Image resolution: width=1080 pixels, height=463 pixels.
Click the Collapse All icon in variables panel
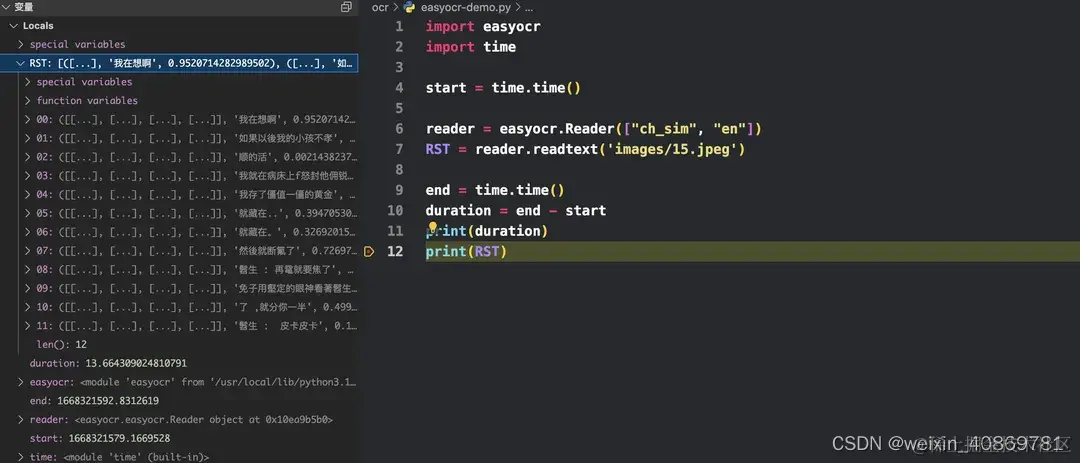346,7
